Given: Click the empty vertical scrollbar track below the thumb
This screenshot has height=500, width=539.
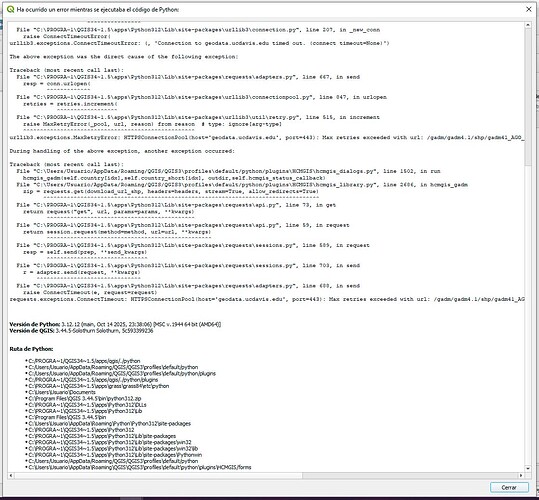Looking at the screenshot, I should click(x=528, y=315).
